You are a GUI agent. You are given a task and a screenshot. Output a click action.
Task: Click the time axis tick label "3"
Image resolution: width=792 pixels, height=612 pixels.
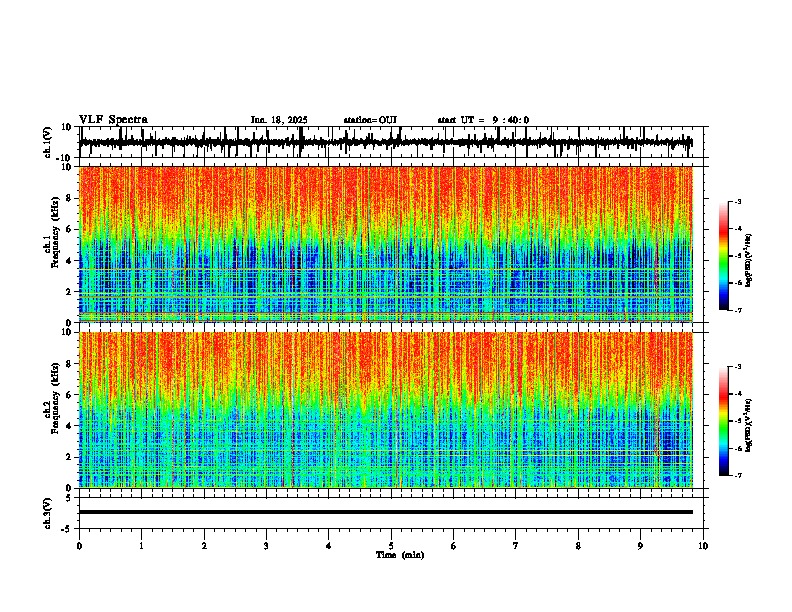tap(266, 546)
